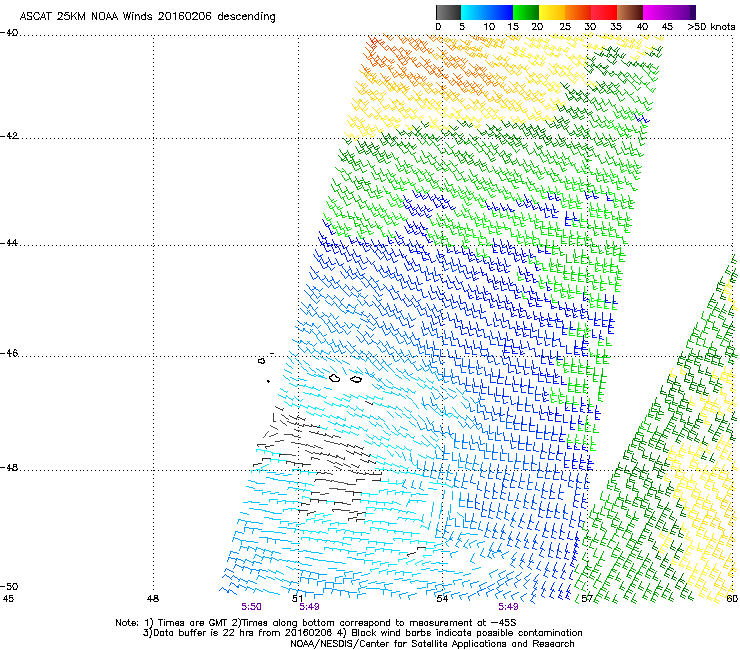Select the purple 45-50 knot legend segment
This screenshot has height=650, width=740.
tap(682, 12)
